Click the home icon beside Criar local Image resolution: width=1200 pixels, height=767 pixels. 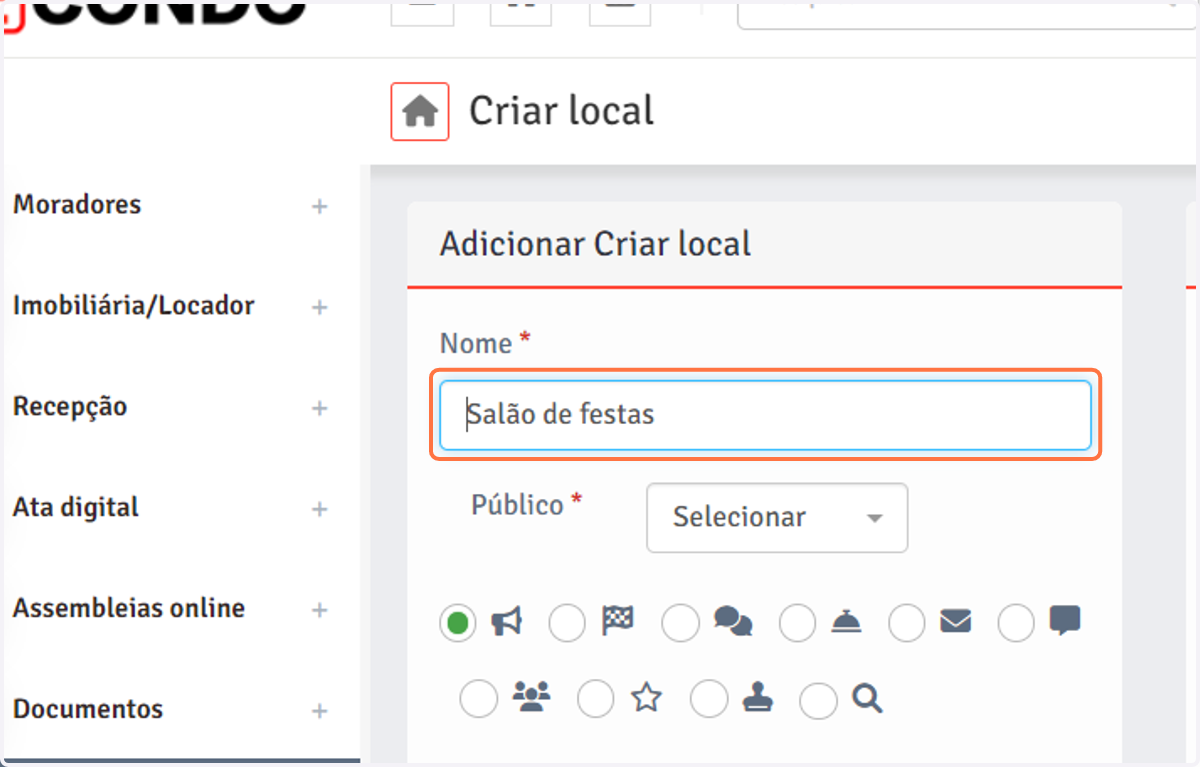[x=420, y=111]
